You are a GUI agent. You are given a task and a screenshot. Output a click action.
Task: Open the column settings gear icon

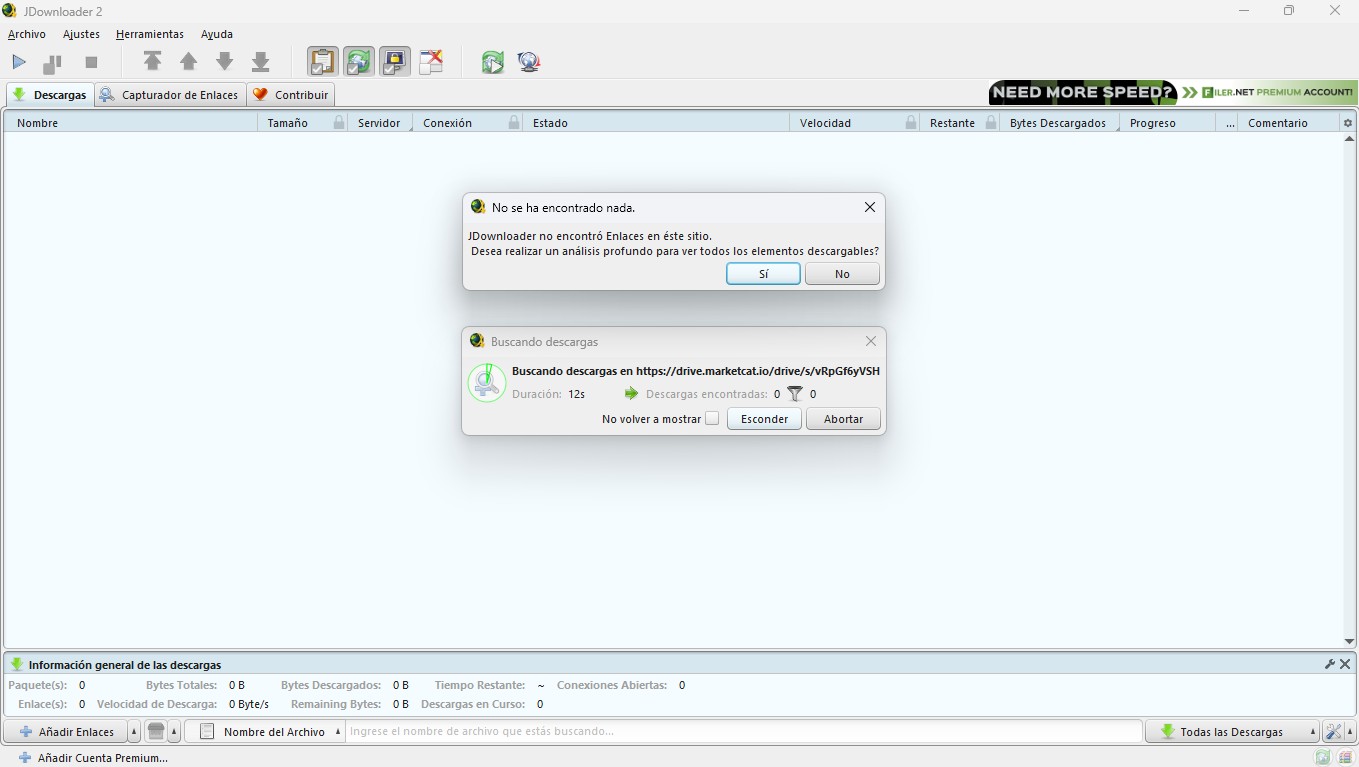[x=1348, y=123]
